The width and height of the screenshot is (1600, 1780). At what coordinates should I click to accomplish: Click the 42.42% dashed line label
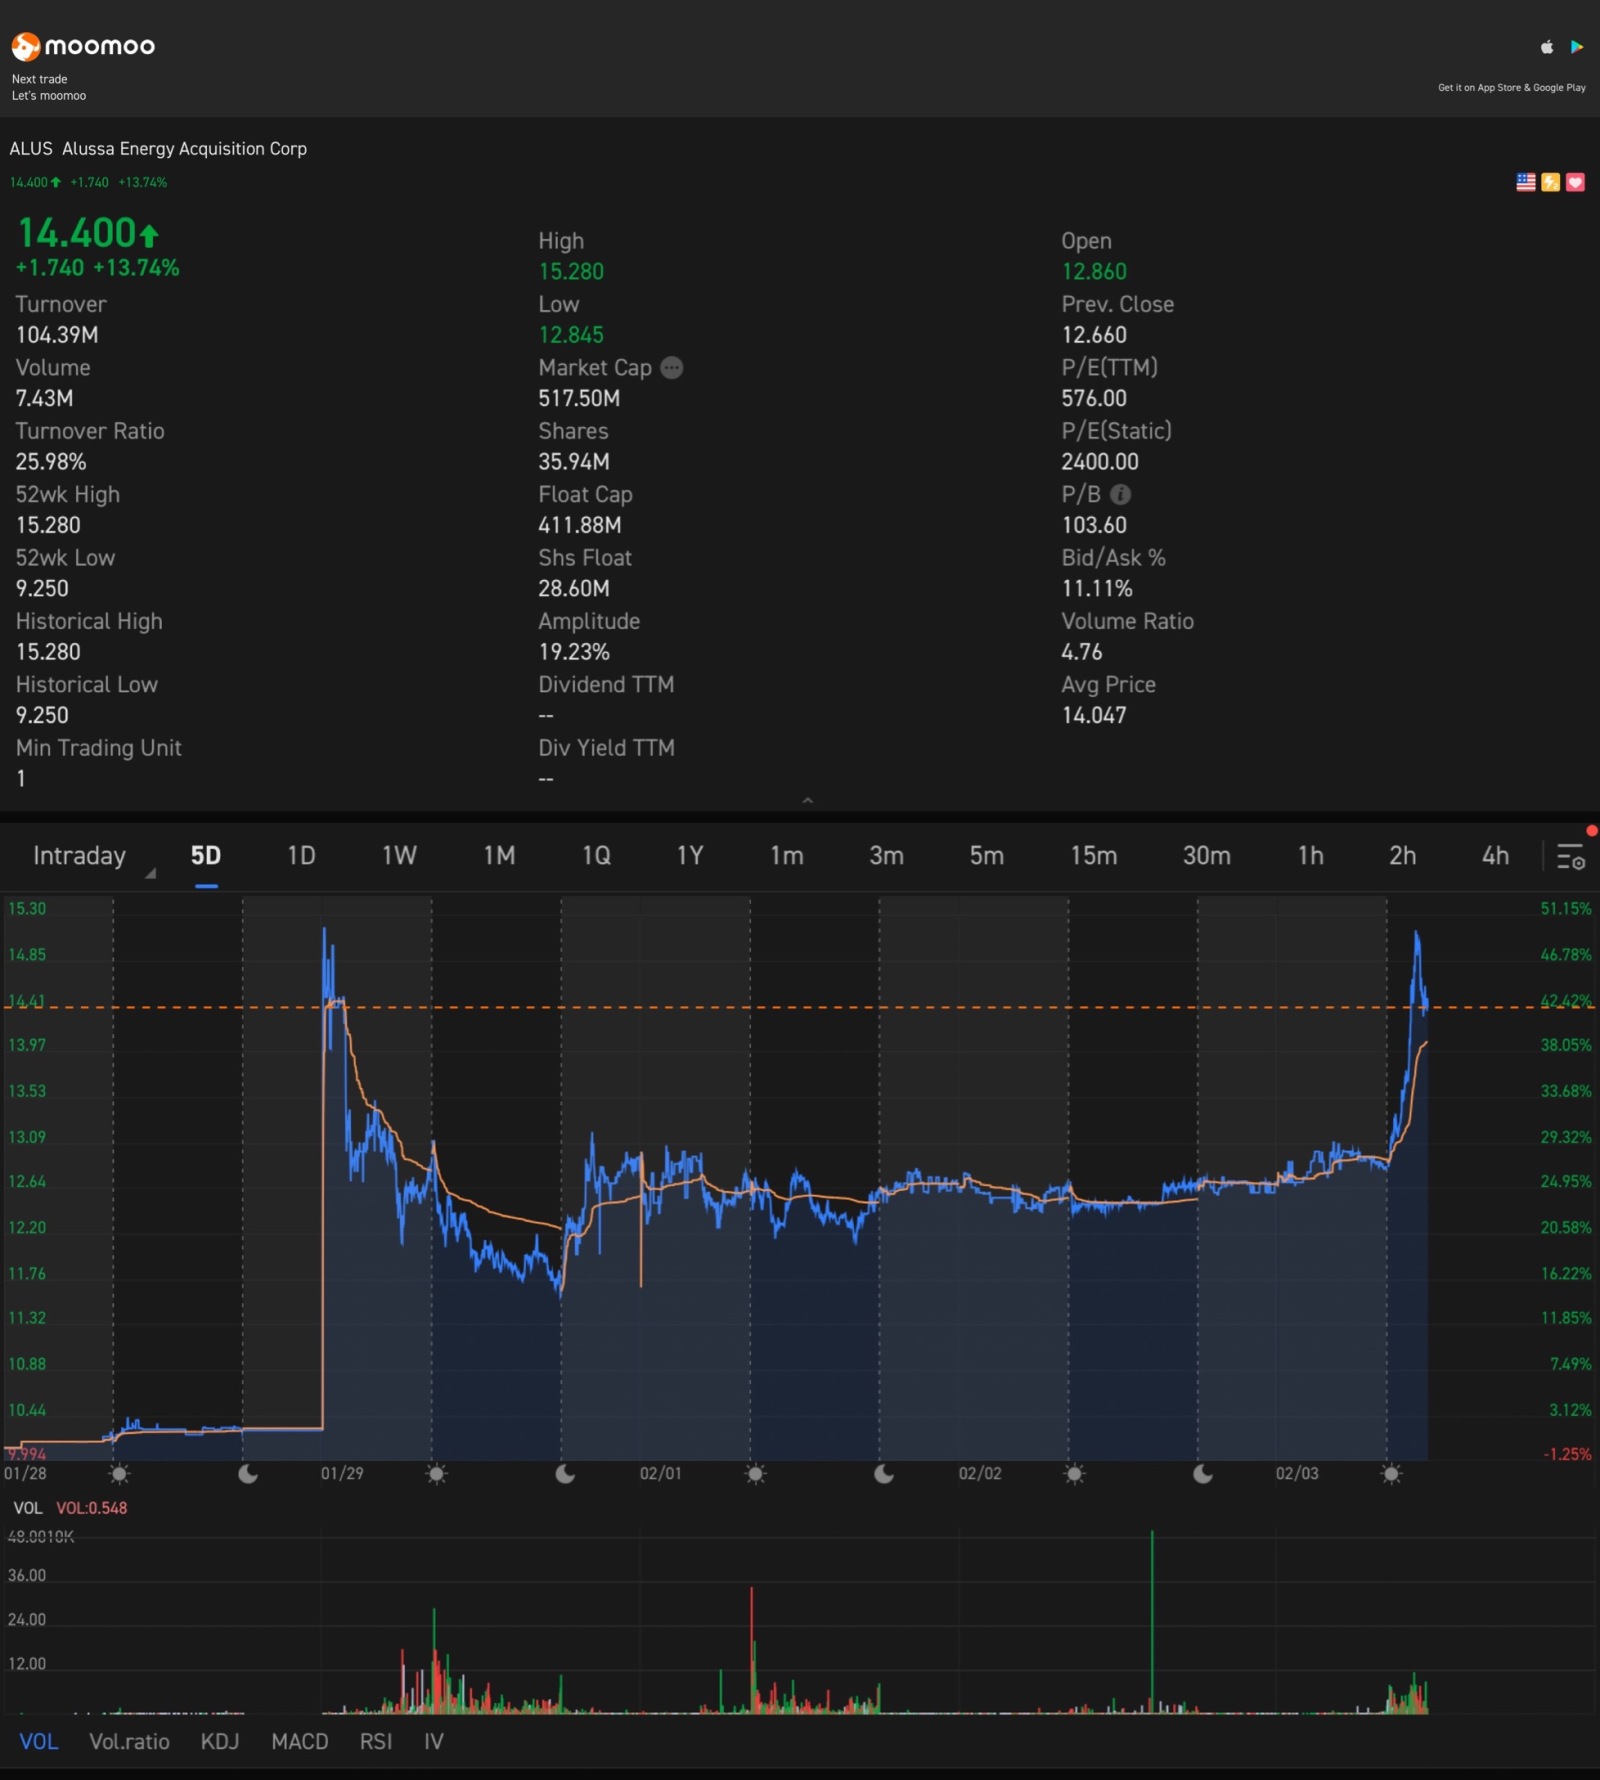(x=1566, y=1001)
